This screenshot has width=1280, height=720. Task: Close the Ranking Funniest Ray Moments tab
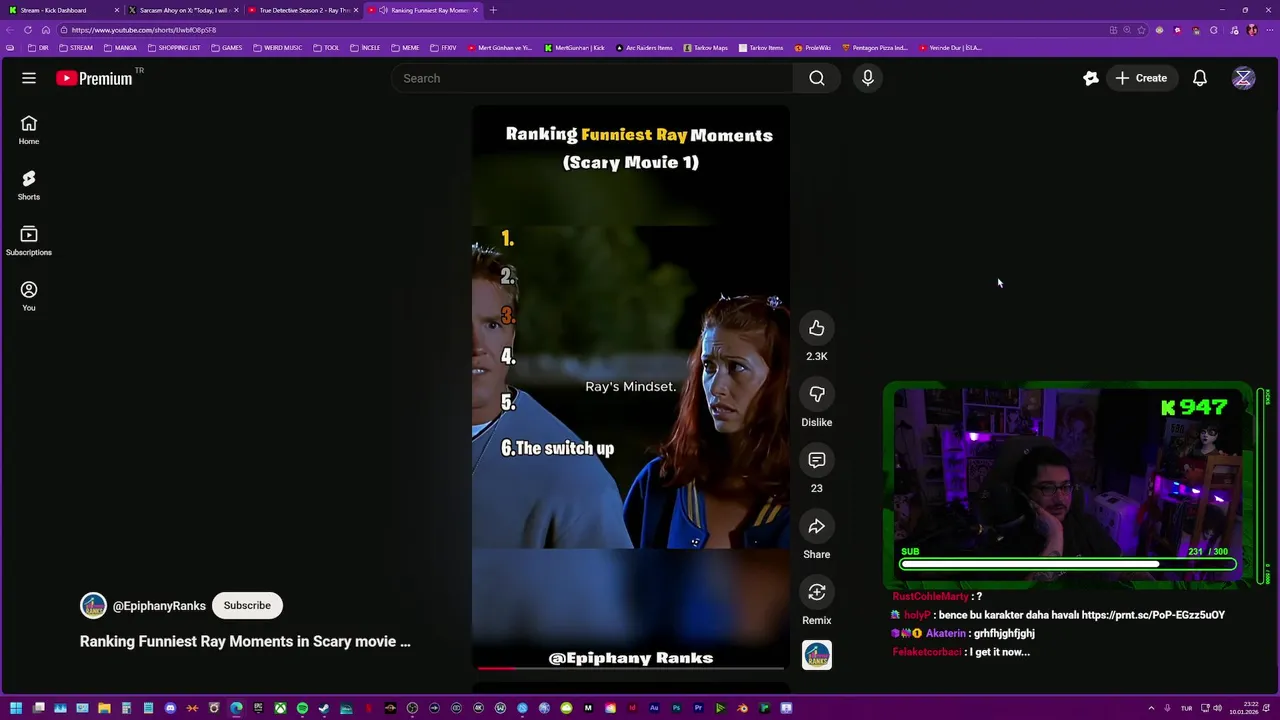coord(475,10)
